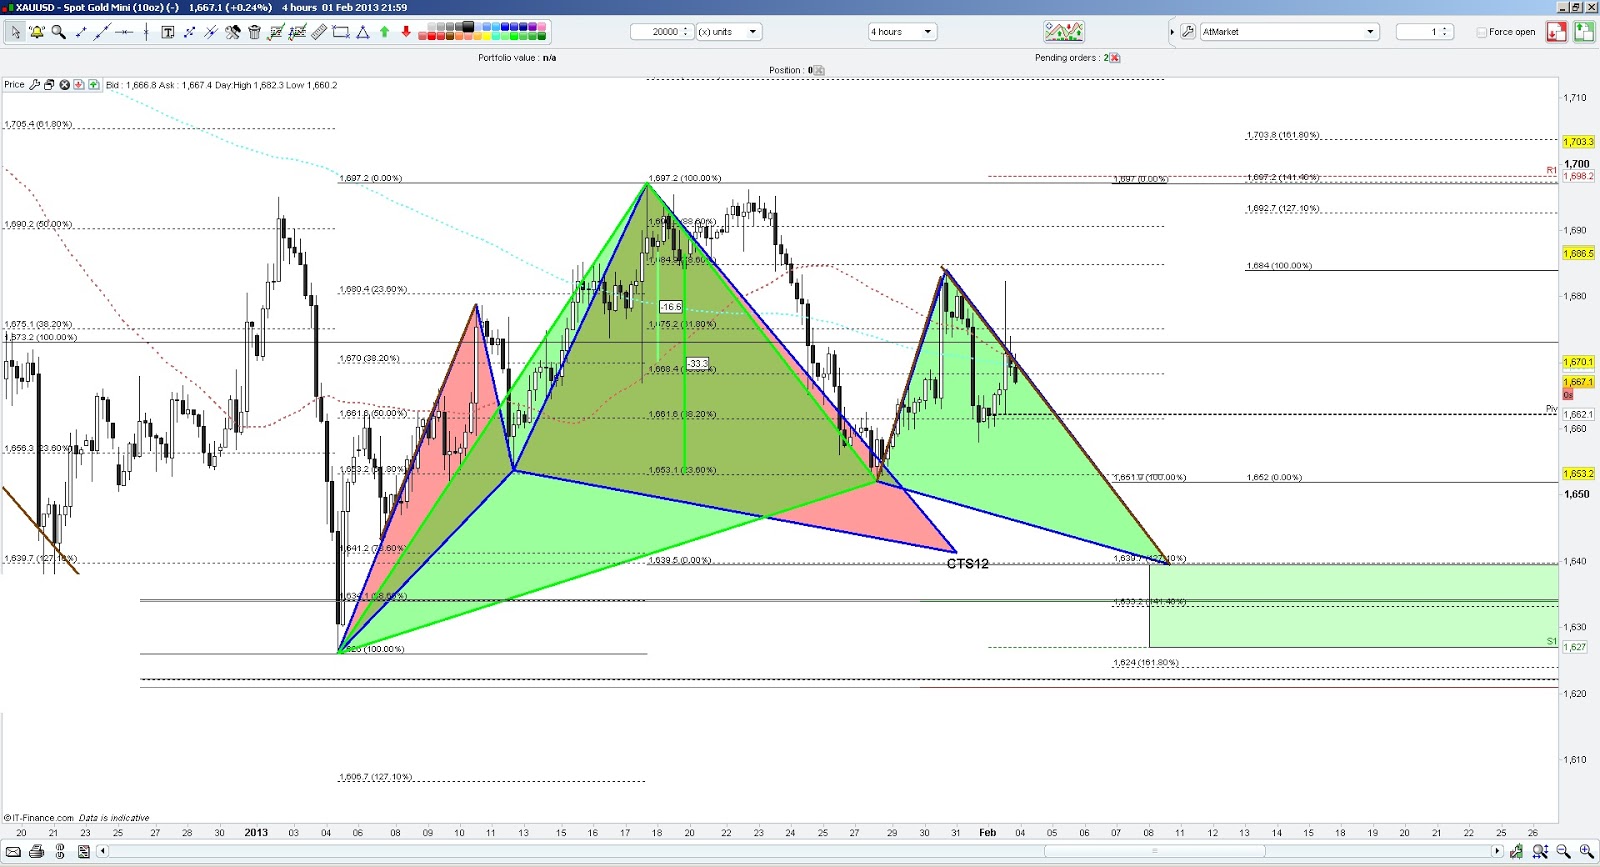Cancel pending orders with red X
This screenshot has width=1600, height=867.
pos(1115,58)
